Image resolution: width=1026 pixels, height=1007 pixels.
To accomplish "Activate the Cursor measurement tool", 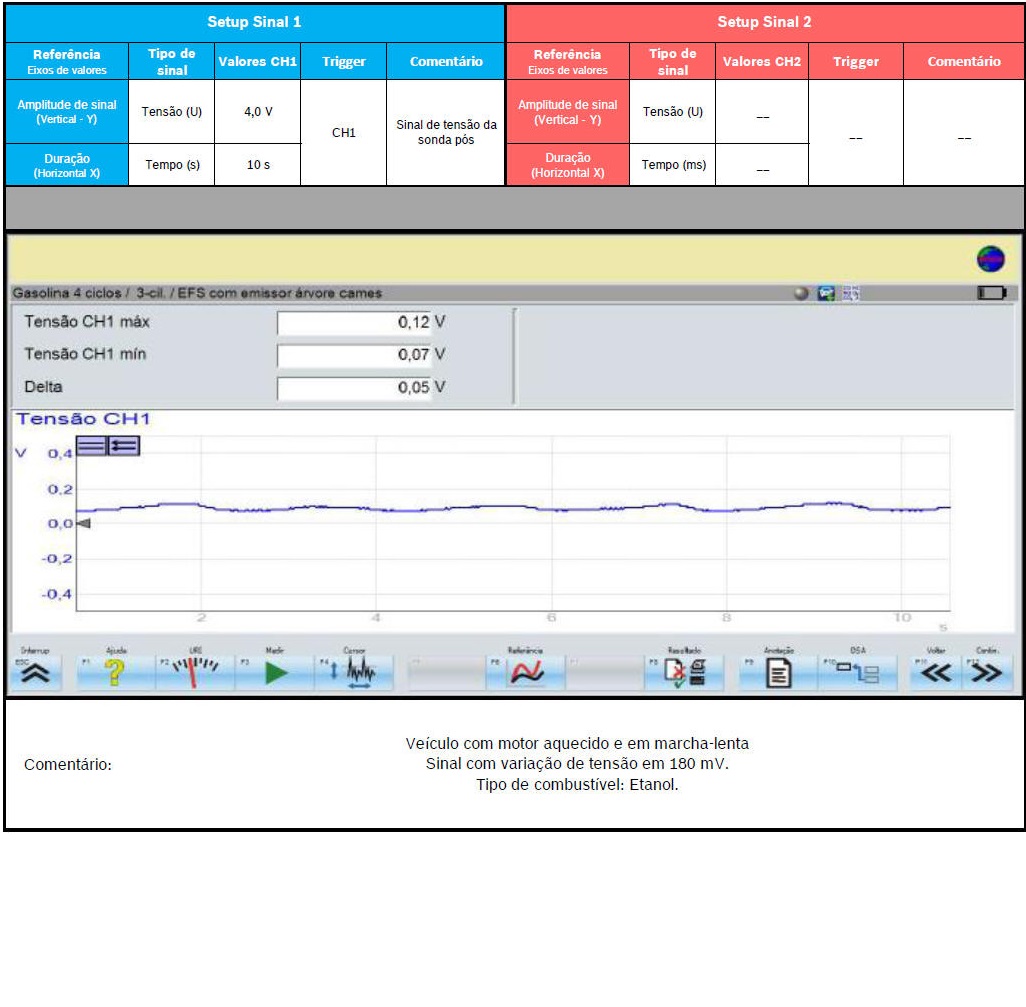I will pyautogui.click(x=355, y=674).
